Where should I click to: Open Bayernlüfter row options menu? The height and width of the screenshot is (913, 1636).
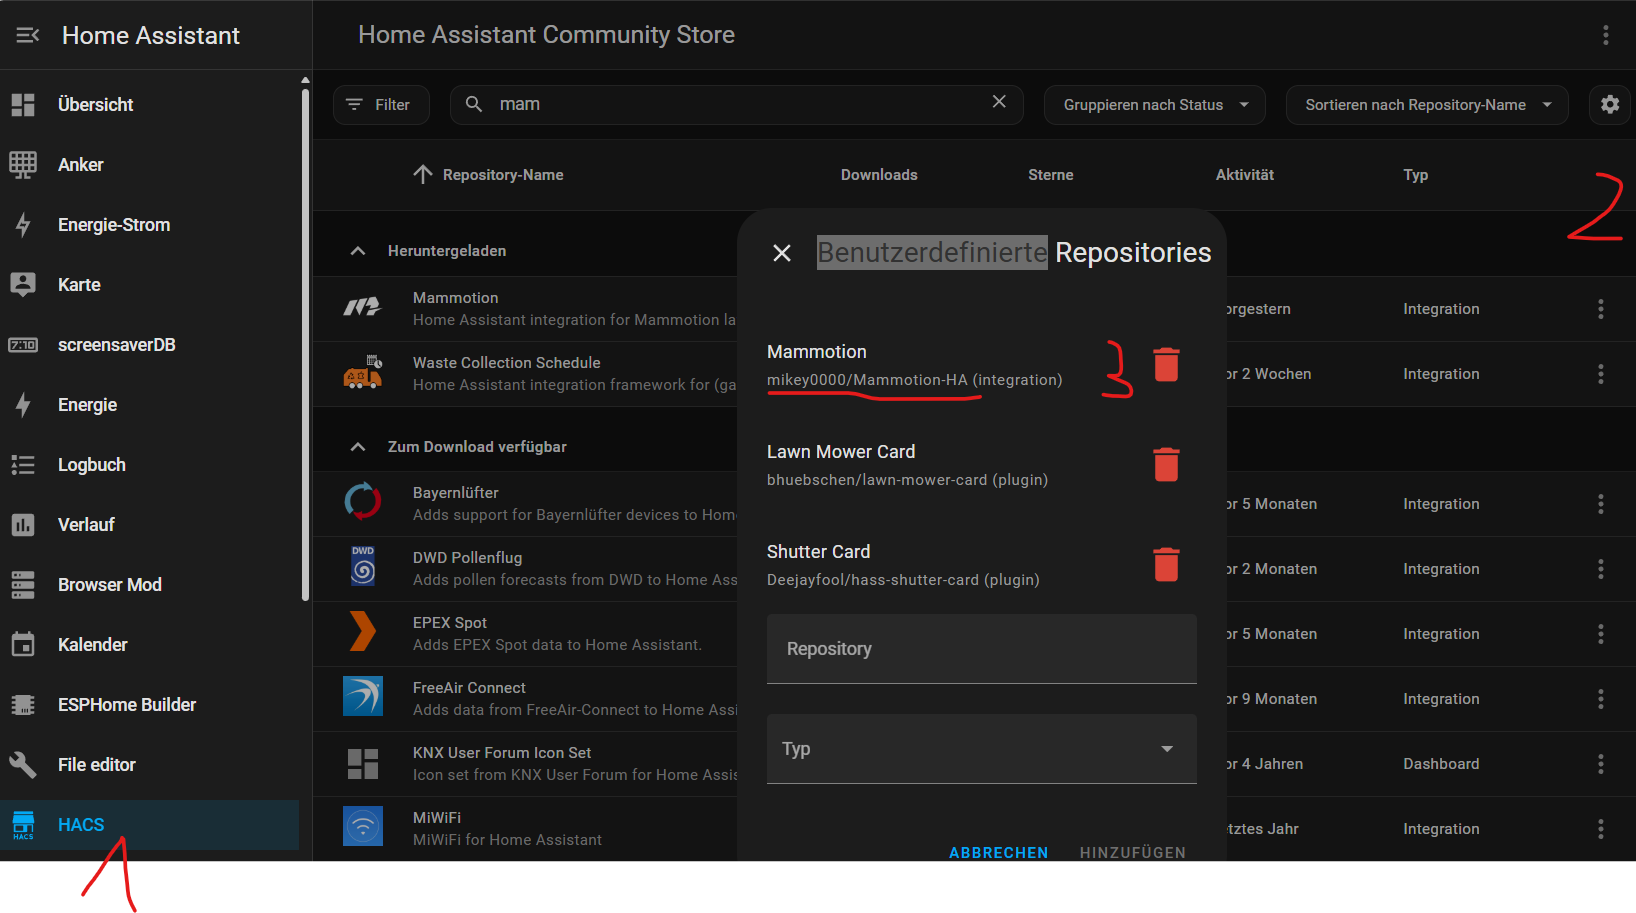pos(1601,504)
